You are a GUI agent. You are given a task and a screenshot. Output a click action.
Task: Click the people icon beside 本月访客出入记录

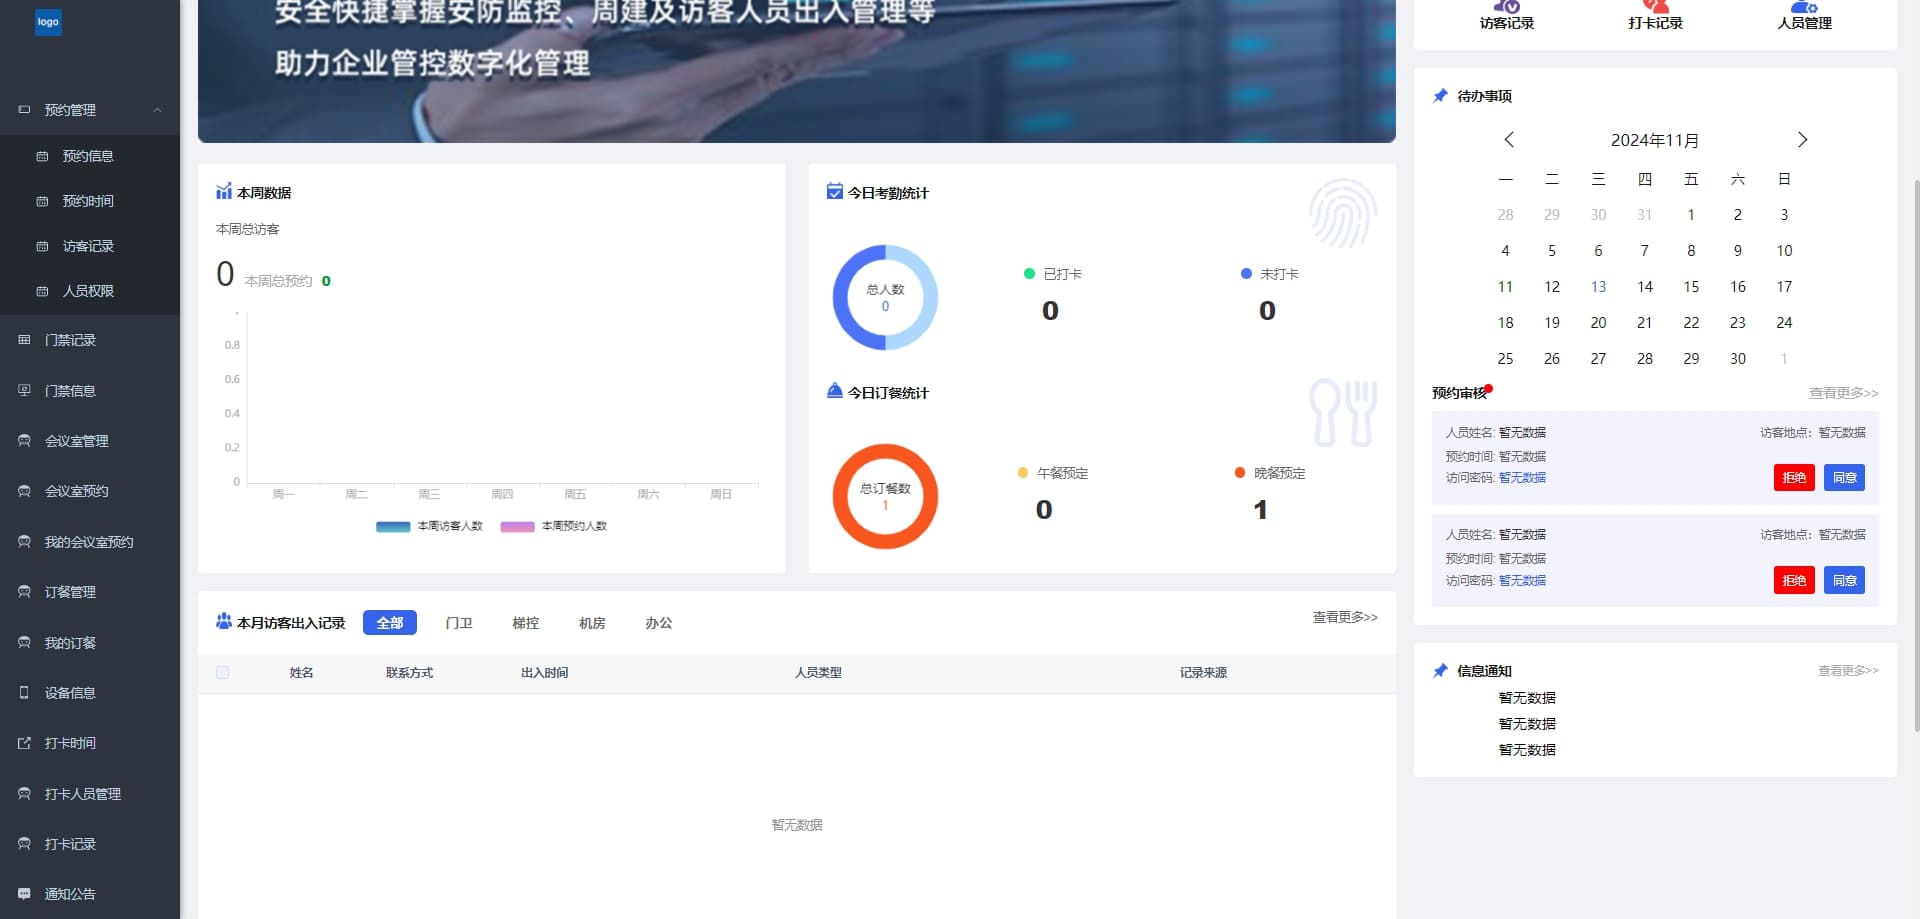(224, 621)
